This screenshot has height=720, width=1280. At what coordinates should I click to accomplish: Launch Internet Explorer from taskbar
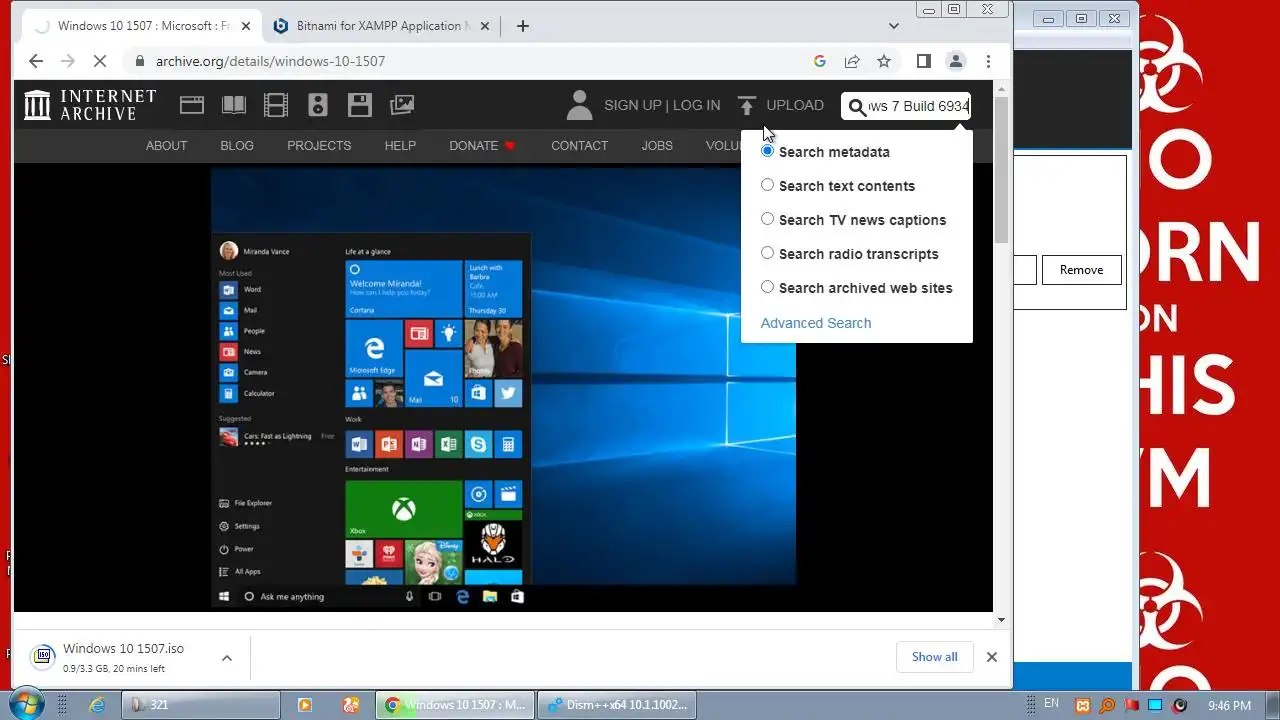pos(97,705)
